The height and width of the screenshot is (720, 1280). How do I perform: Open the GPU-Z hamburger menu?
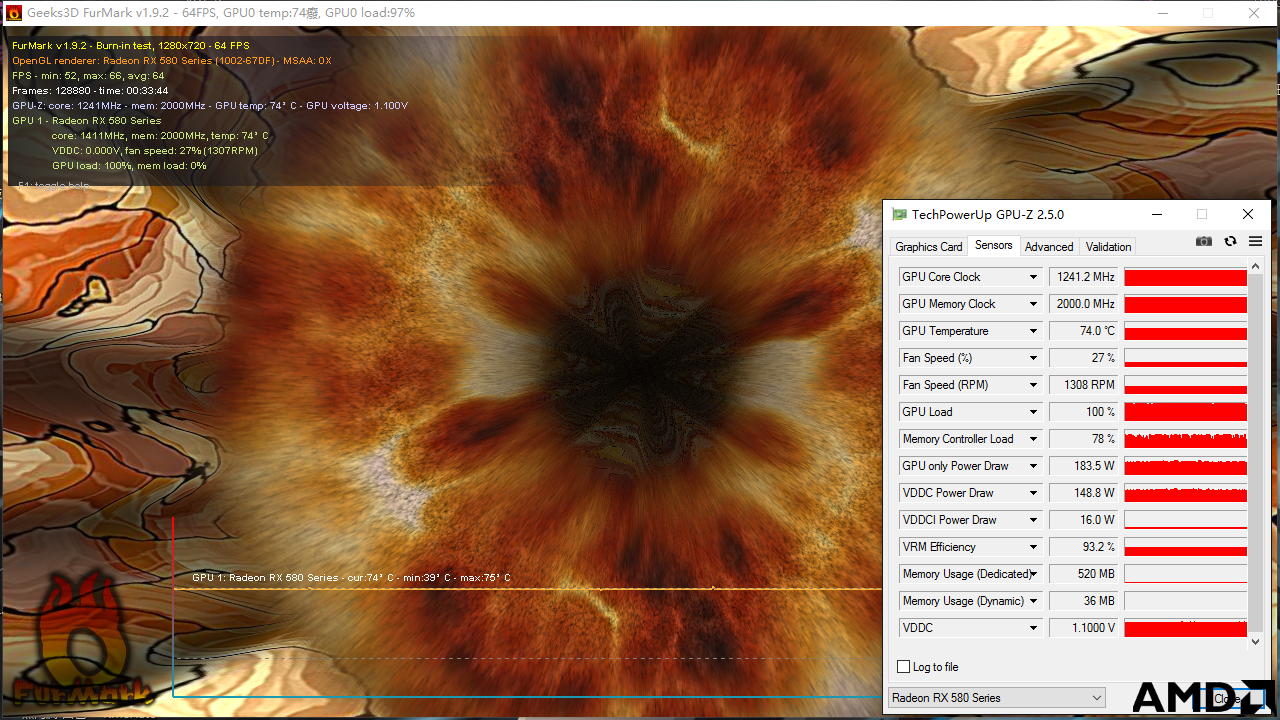(x=1255, y=241)
